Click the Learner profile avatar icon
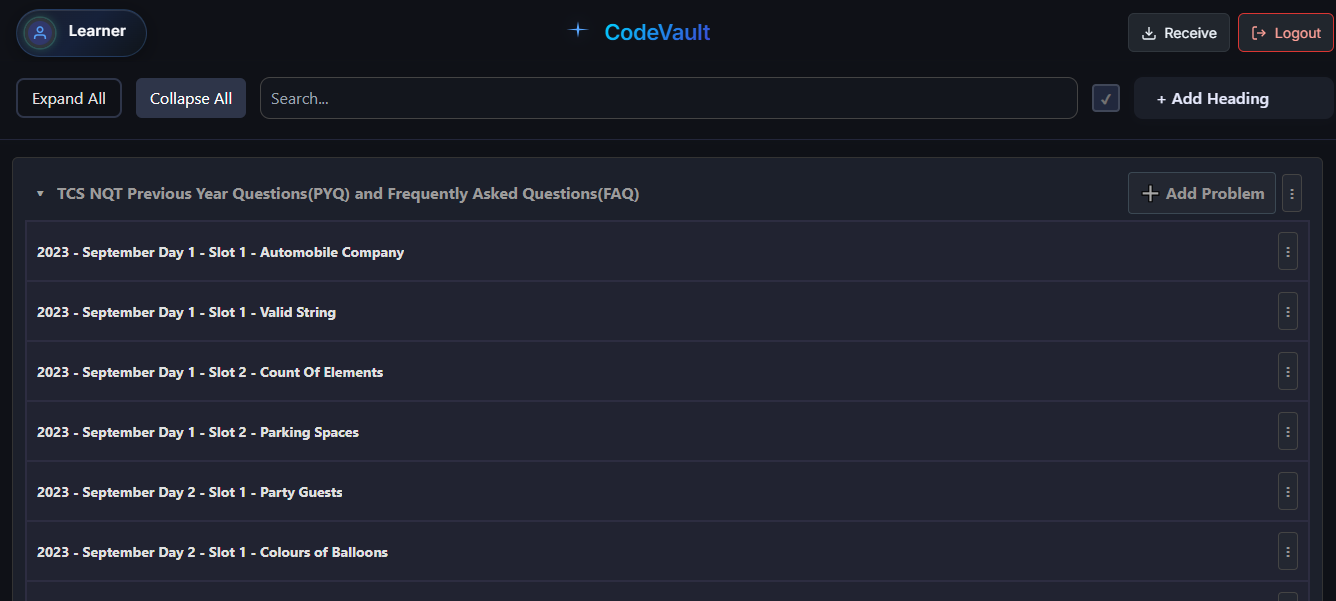 click(x=40, y=32)
